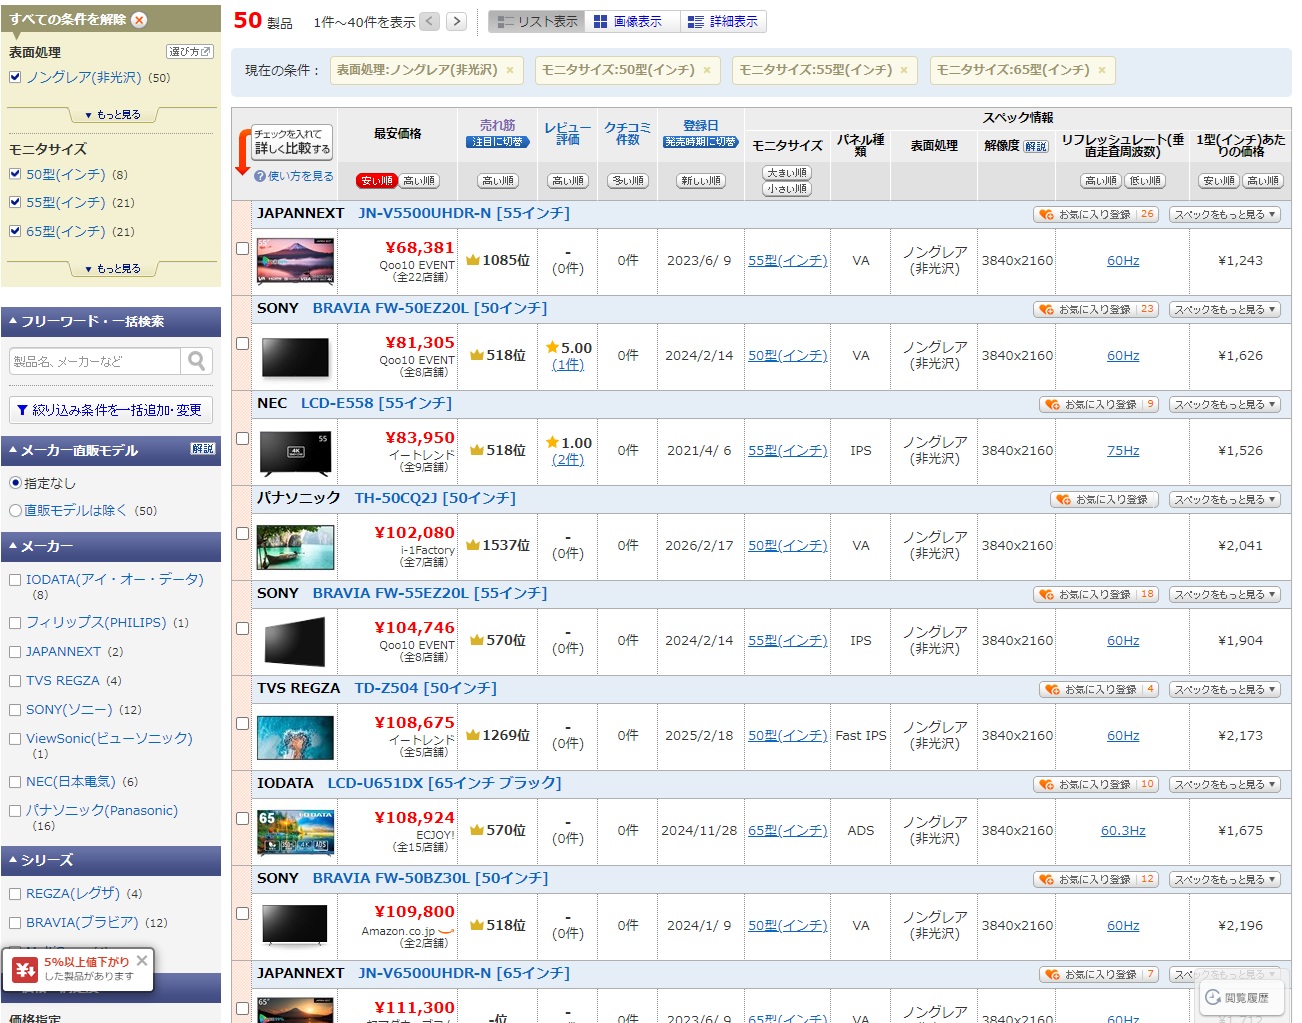Open the JAPANNEXT JN-V5500UHDR-N product link
This screenshot has height=1023, width=1302.
tap(463, 213)
